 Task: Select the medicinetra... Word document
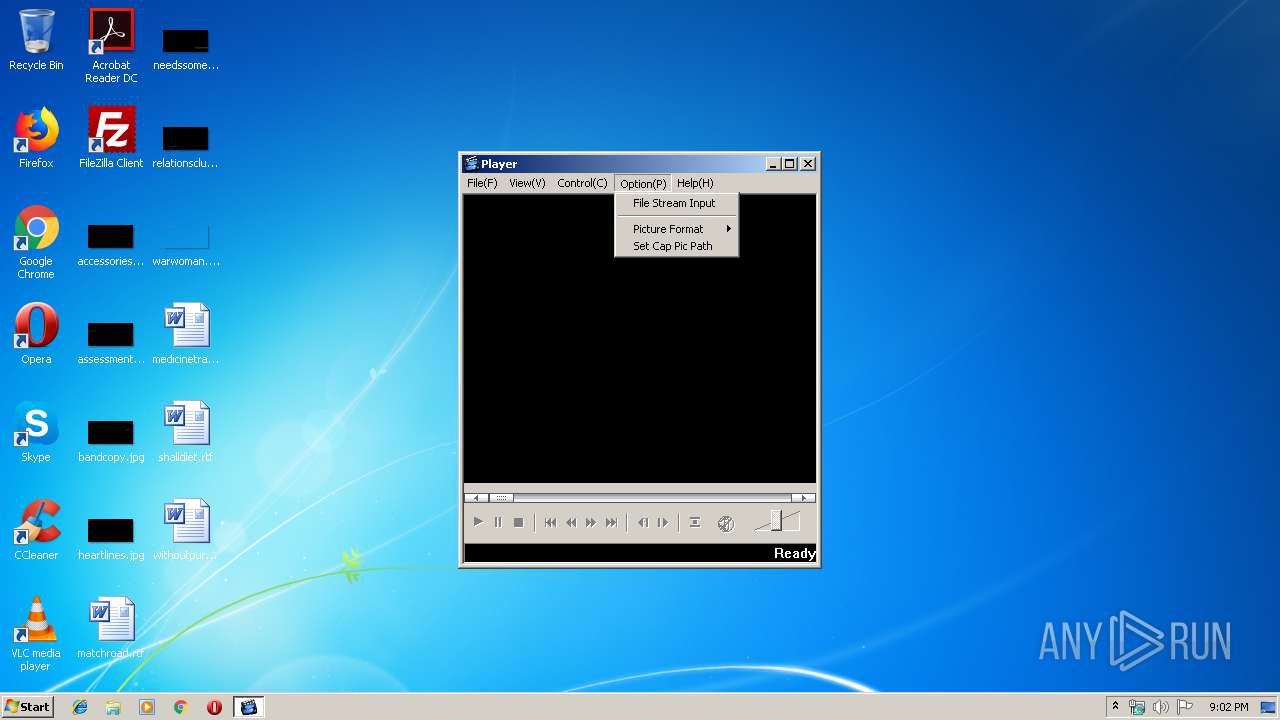(186, 334)
